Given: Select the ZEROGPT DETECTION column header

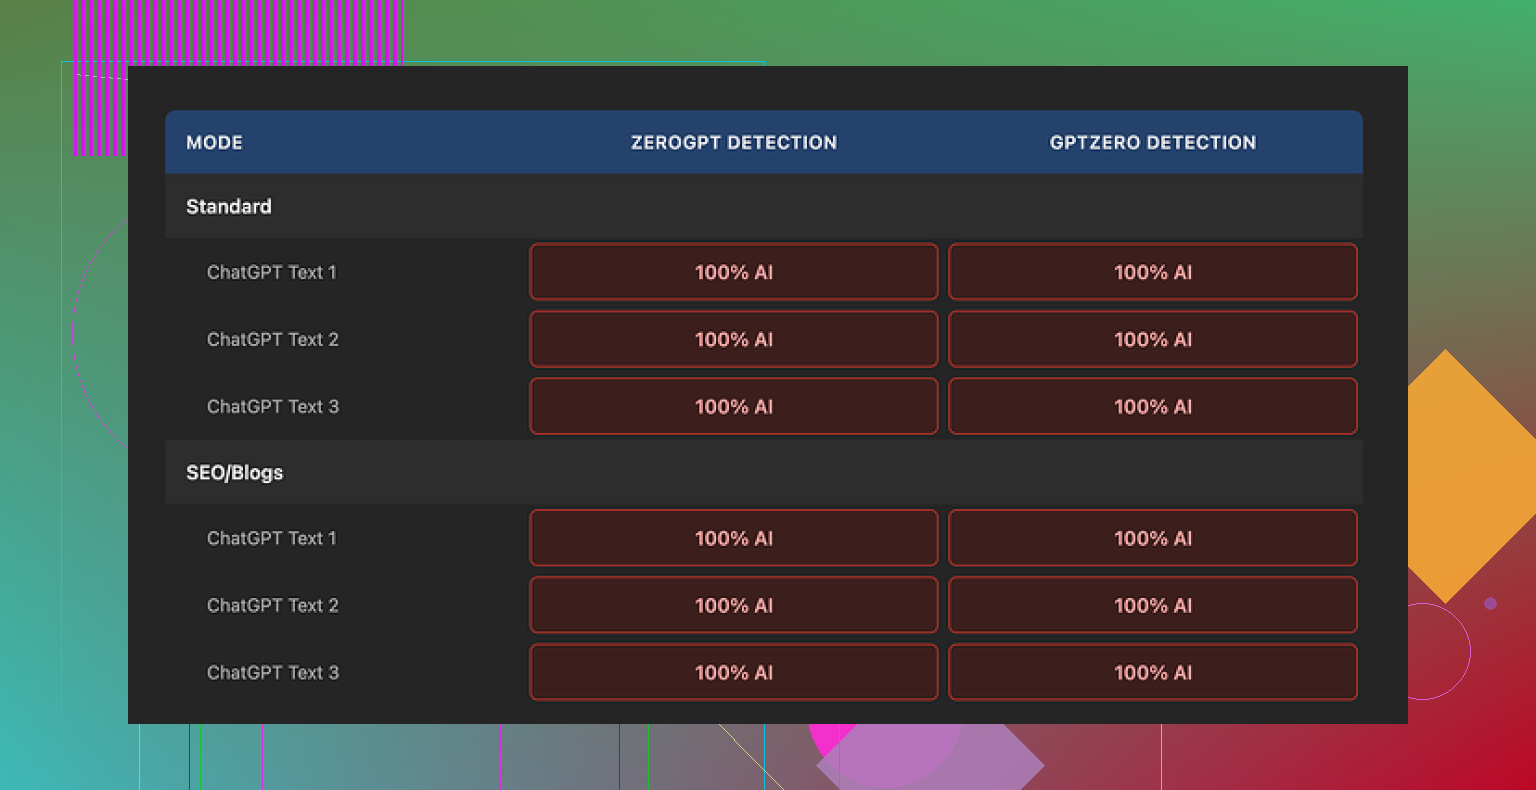Looking at the screenshot, I should click(x=733, y=142).
